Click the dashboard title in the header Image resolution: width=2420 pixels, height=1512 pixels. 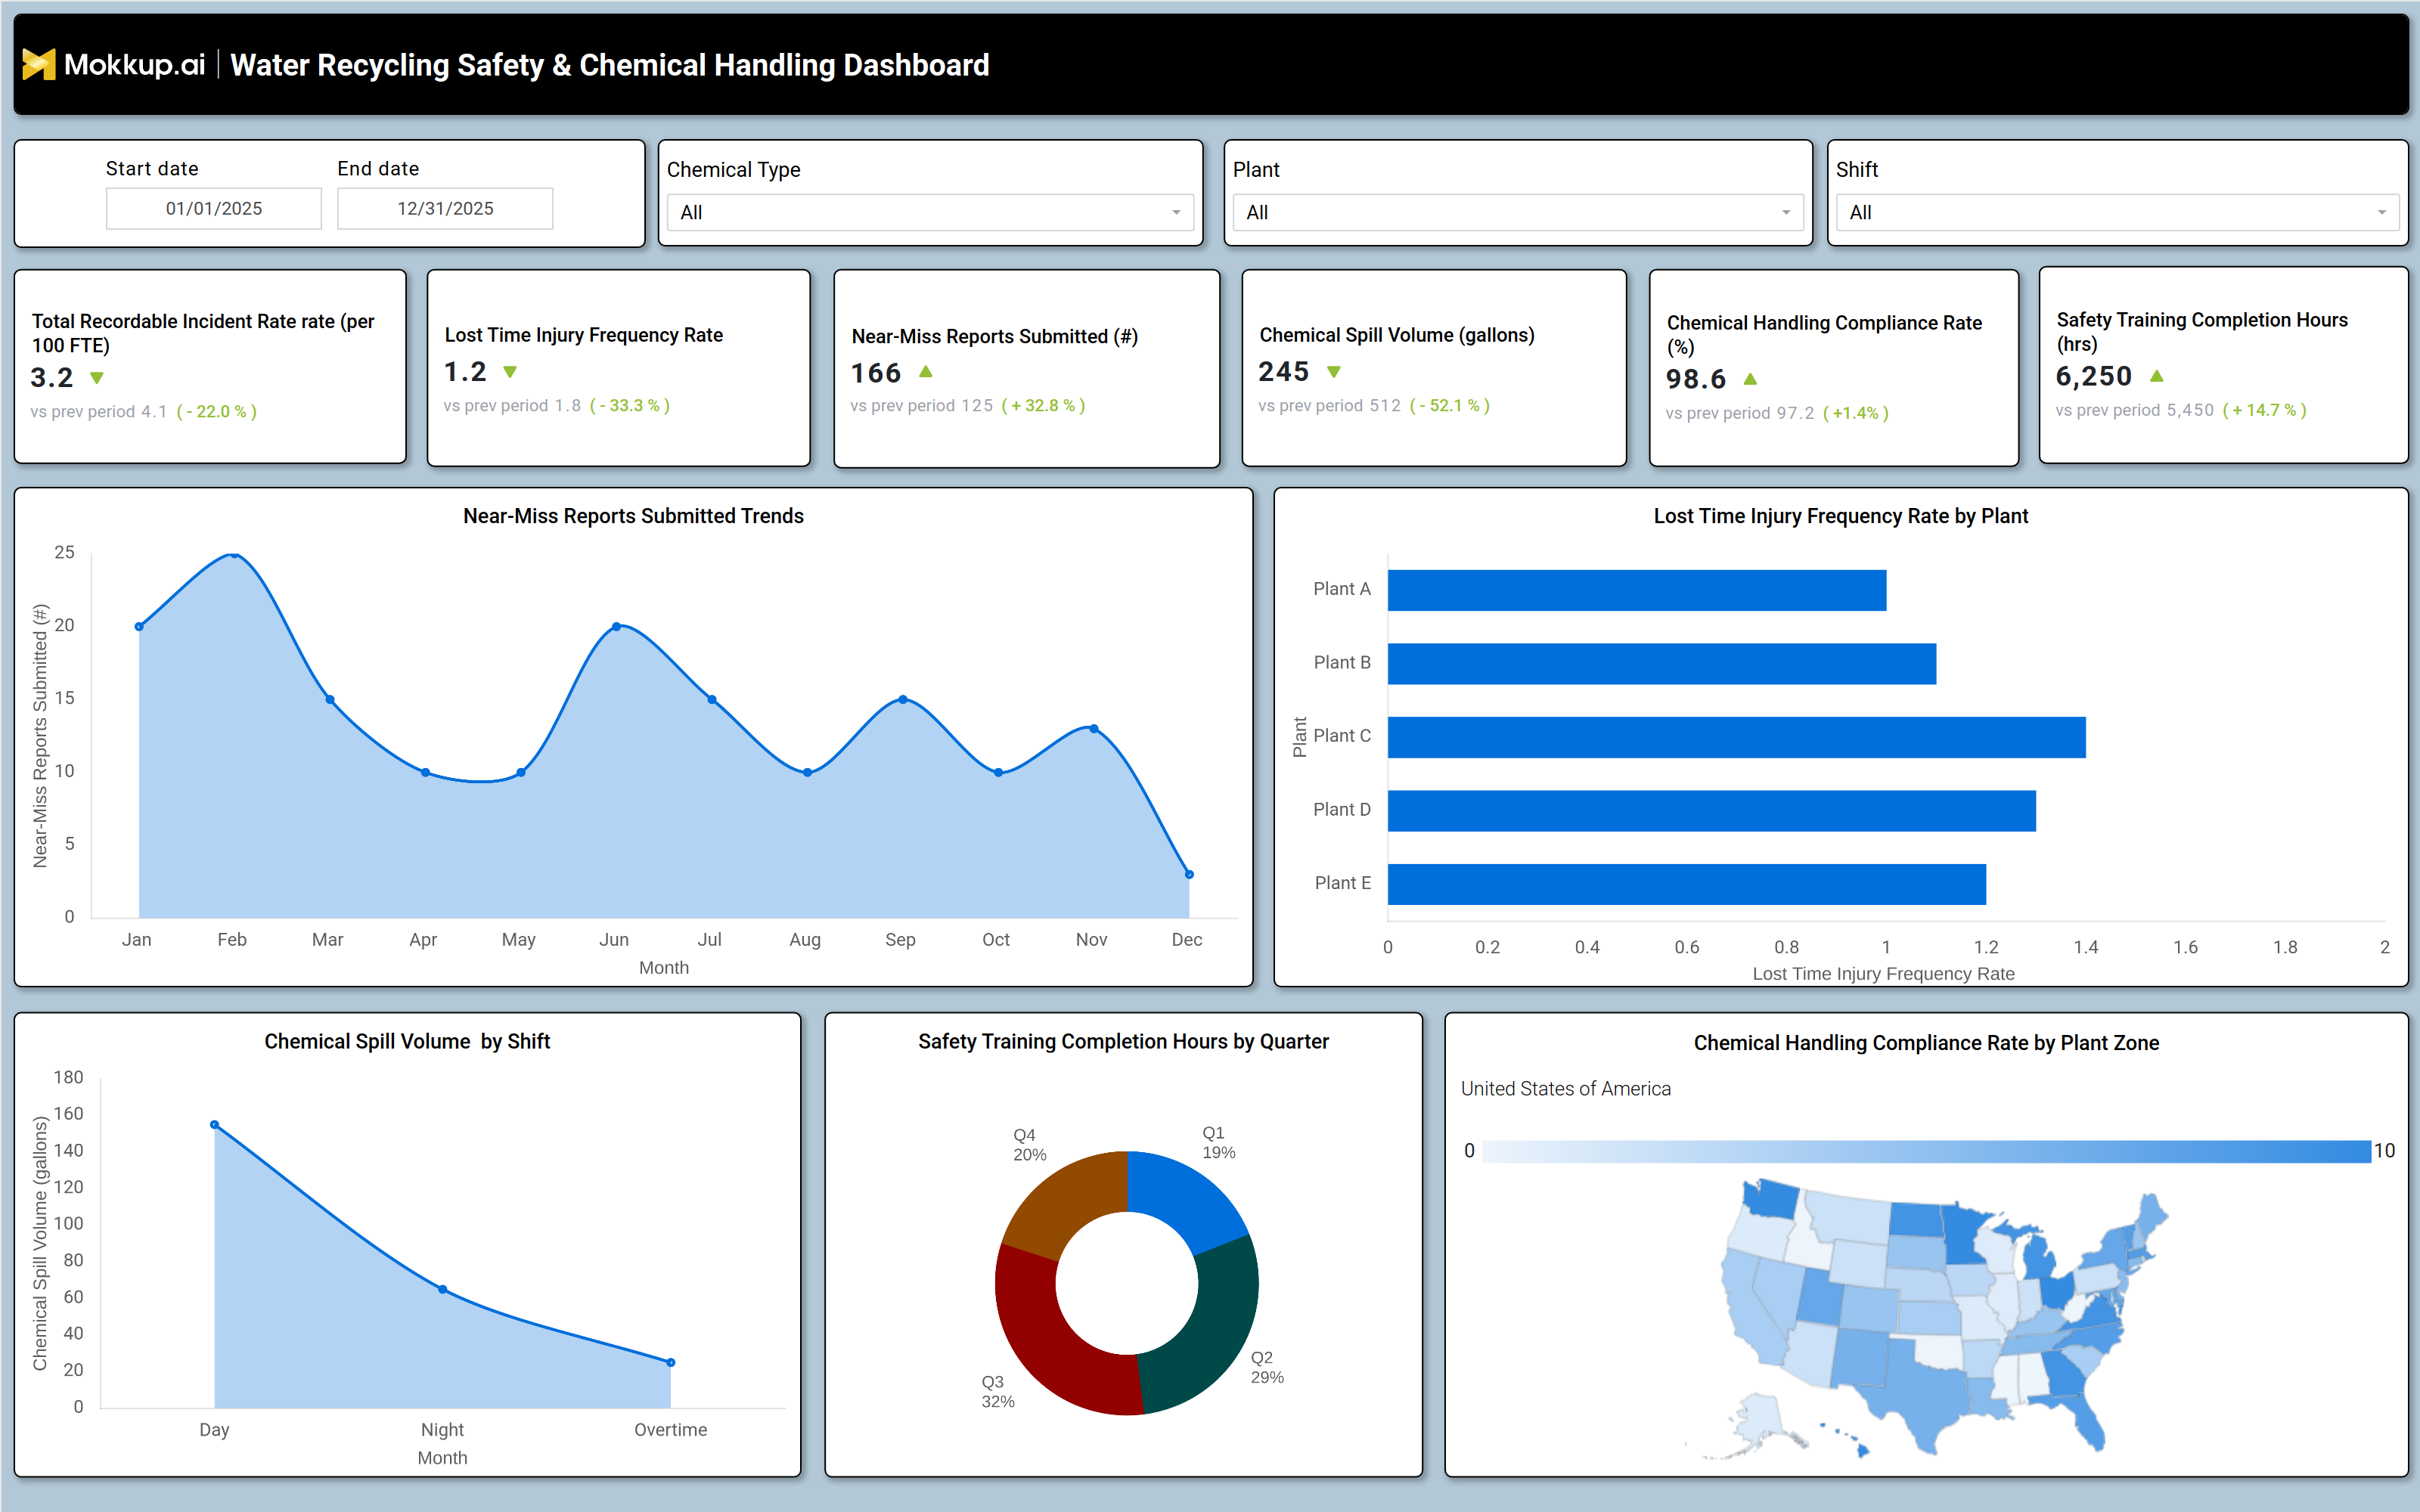609,65
